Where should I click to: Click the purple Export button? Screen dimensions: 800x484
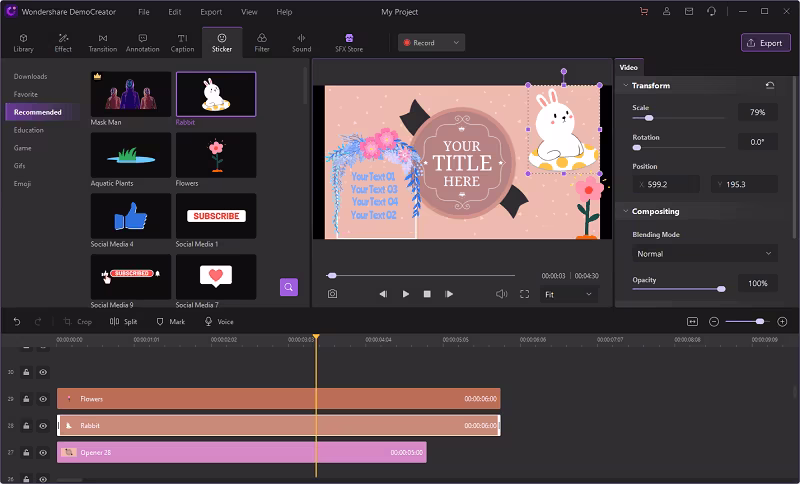pyautogui.click(x=765, y=43)
